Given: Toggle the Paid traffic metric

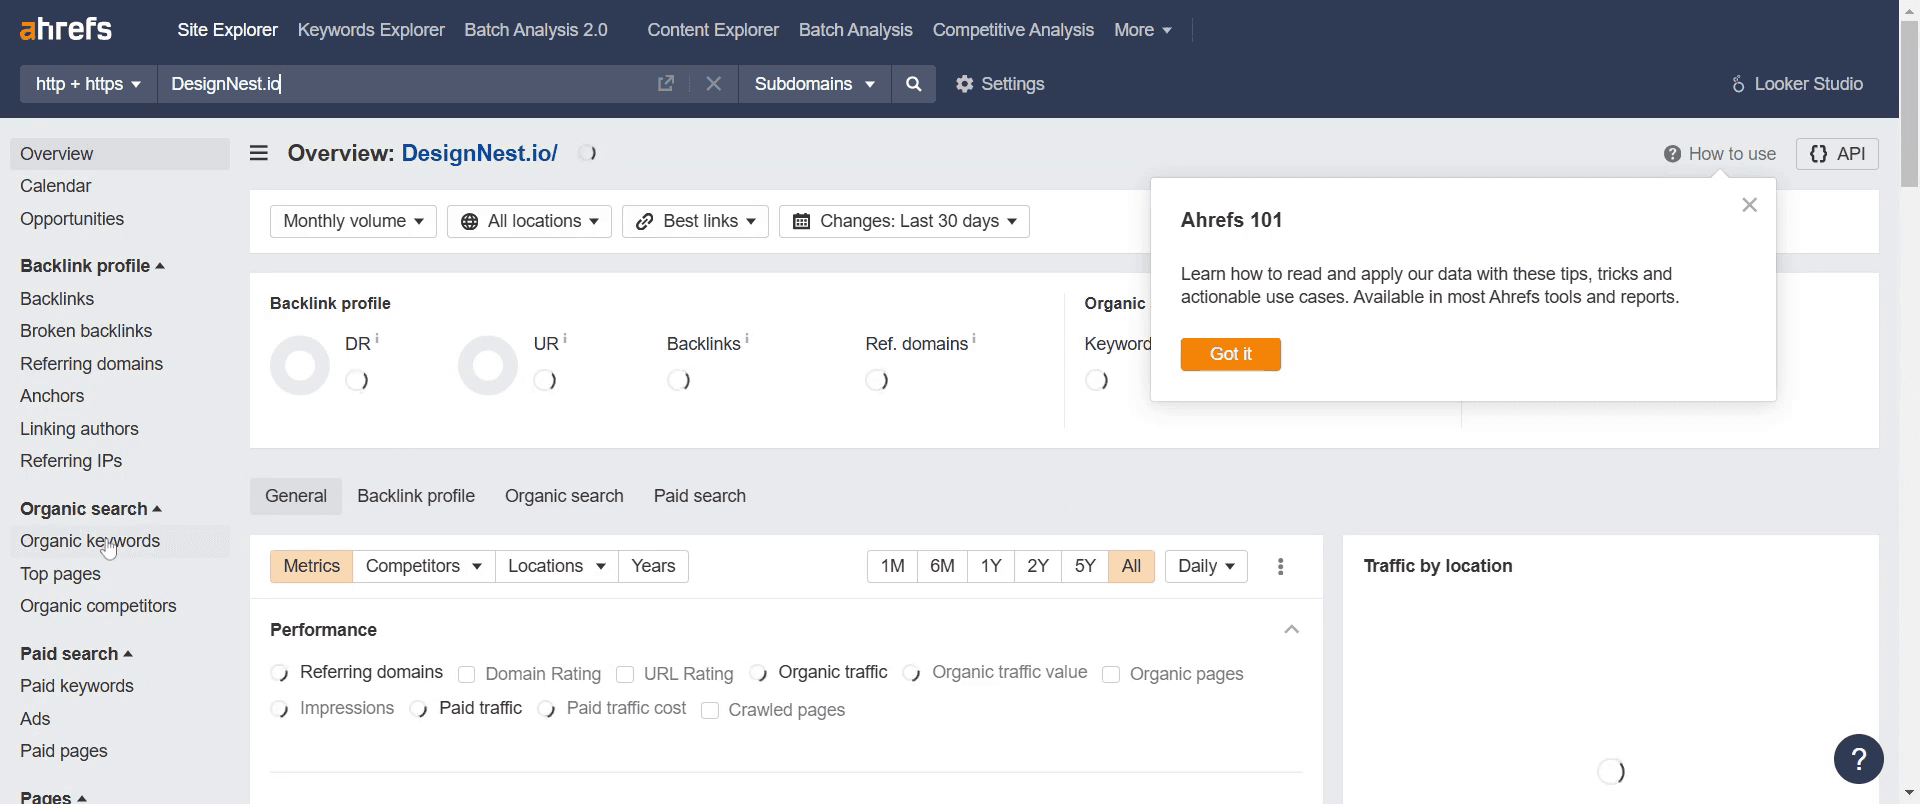Looking at the screenshot, I should point(466,708).
